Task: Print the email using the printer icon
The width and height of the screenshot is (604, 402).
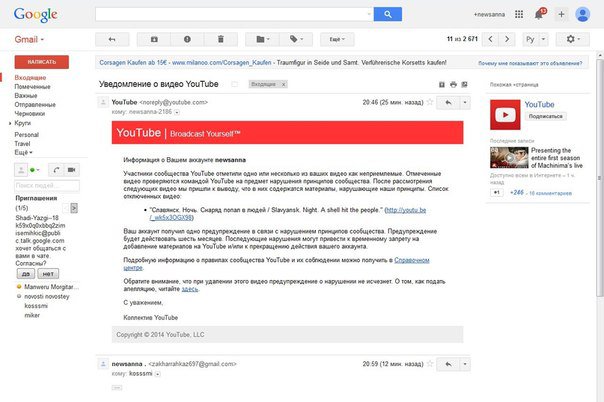Action: tap(453, 85)
